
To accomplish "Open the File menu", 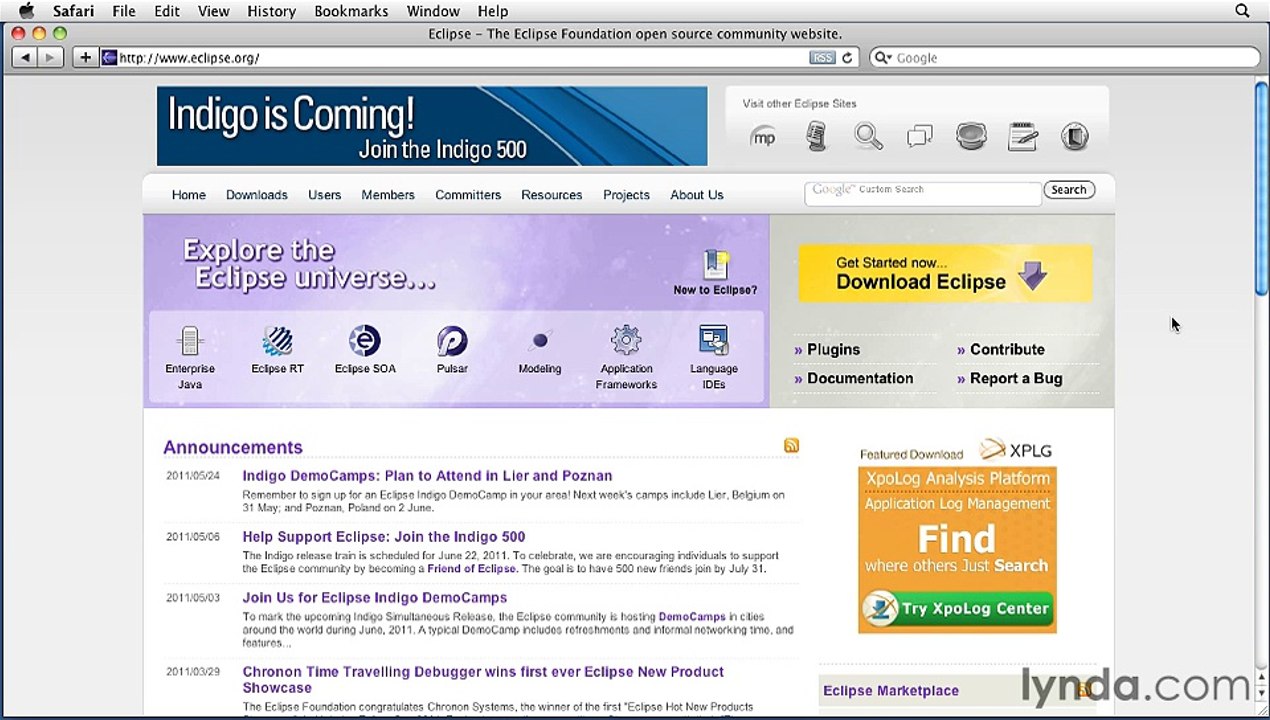I will pyautogui.click(x=124, y=11).
